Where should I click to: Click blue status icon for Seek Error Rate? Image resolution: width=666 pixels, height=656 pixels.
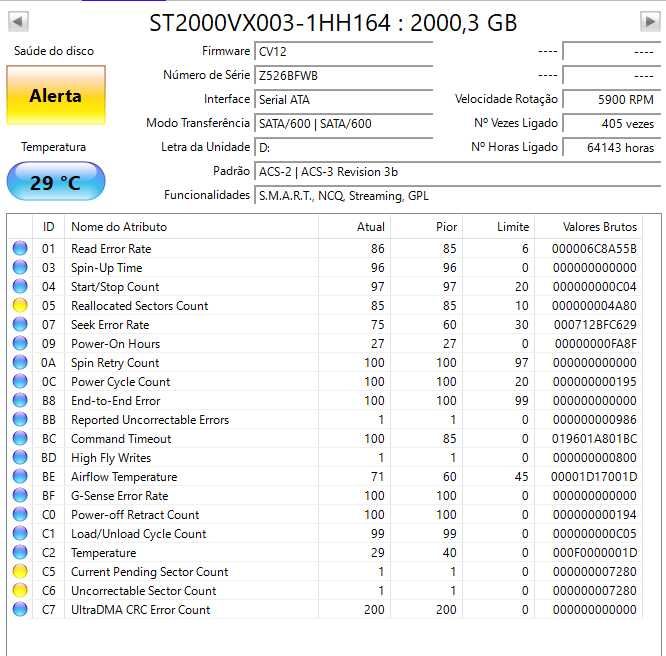tap(20, 324)
